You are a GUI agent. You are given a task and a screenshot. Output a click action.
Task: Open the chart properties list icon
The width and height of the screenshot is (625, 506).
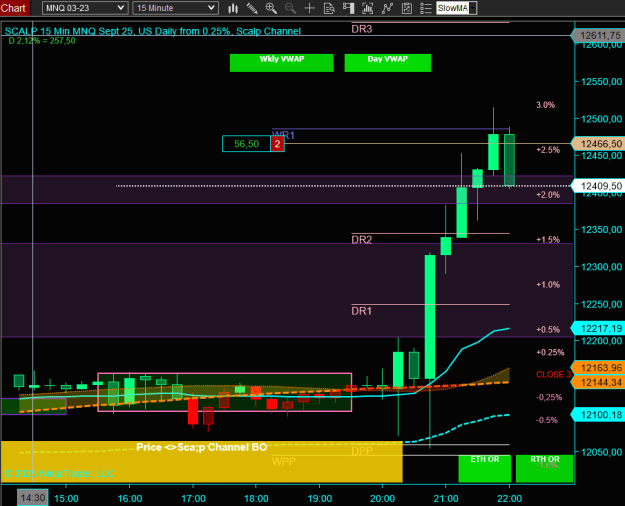coord(426,8)
